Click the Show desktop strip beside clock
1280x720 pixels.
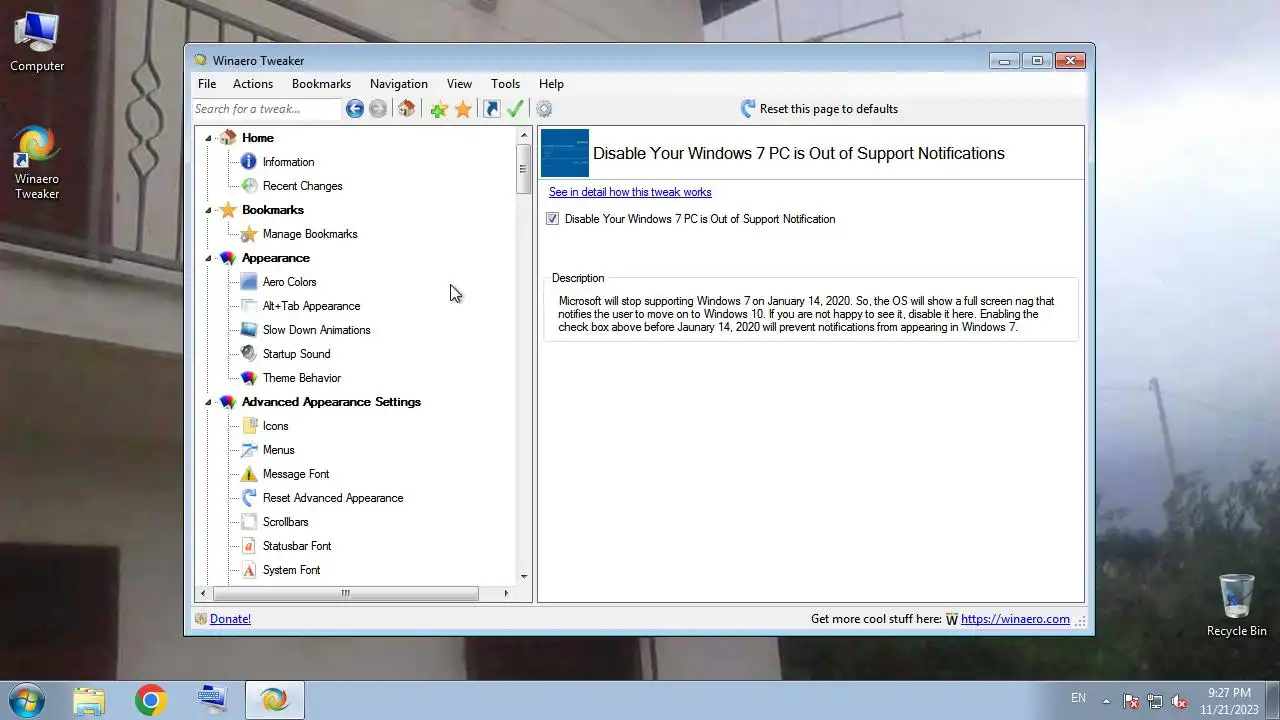[x=1273, y=700]
